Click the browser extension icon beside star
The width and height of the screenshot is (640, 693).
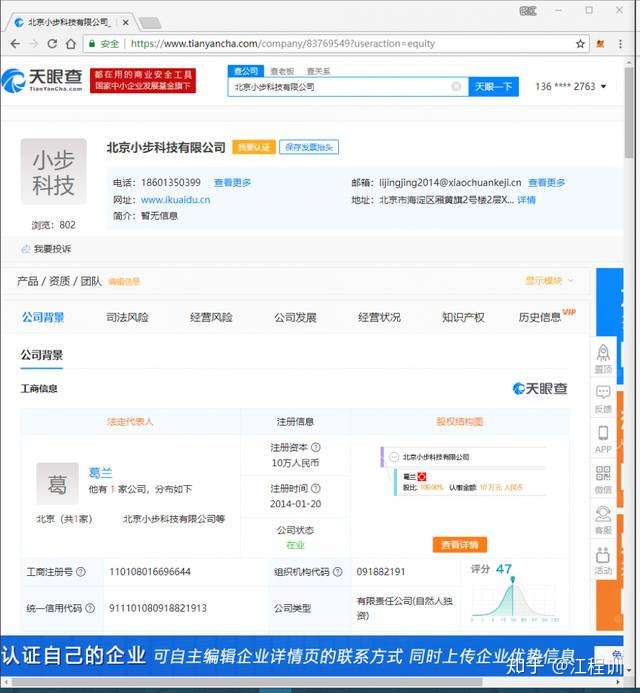click(x=600, y=44)
